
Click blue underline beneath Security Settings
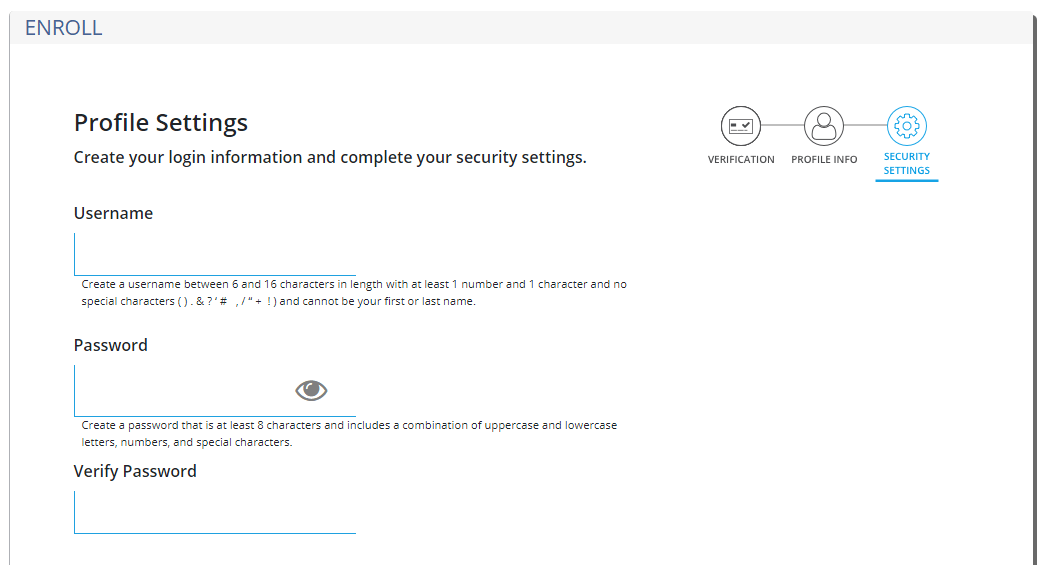[906, 180]
